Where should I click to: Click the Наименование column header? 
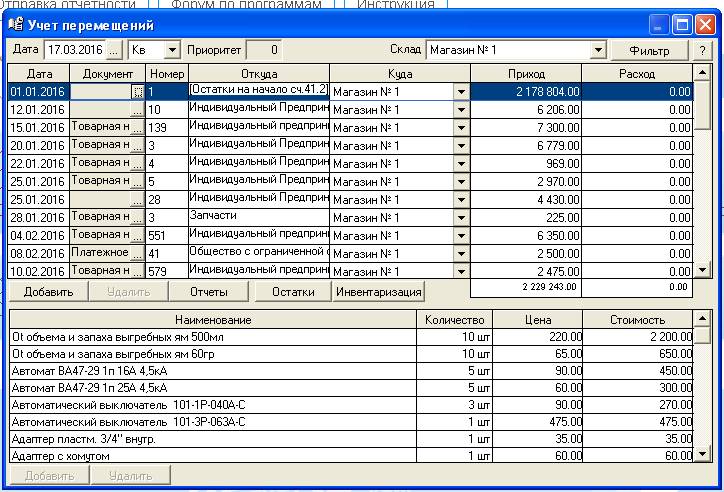tap(212, 319)
